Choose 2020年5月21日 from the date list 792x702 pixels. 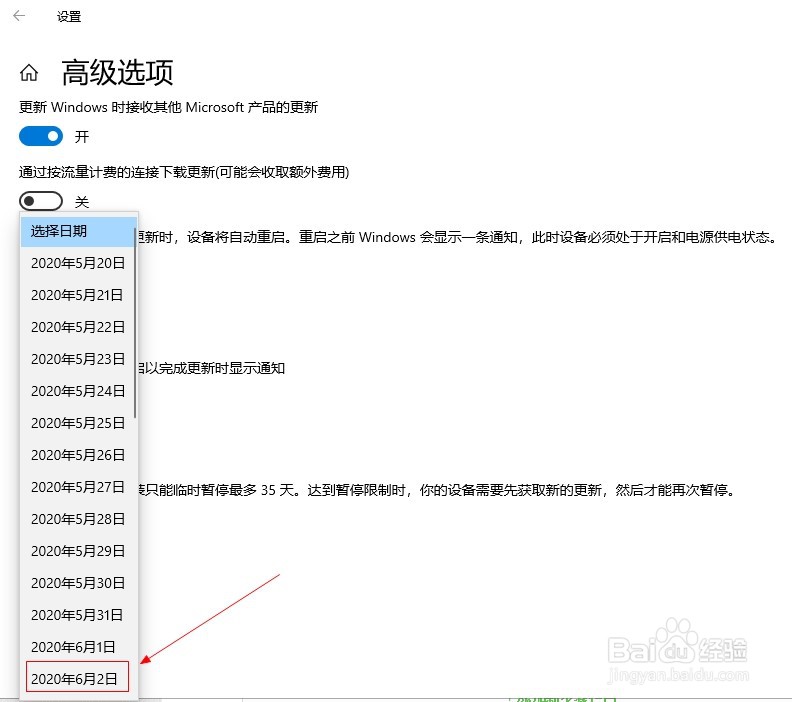tap(78, 295)
